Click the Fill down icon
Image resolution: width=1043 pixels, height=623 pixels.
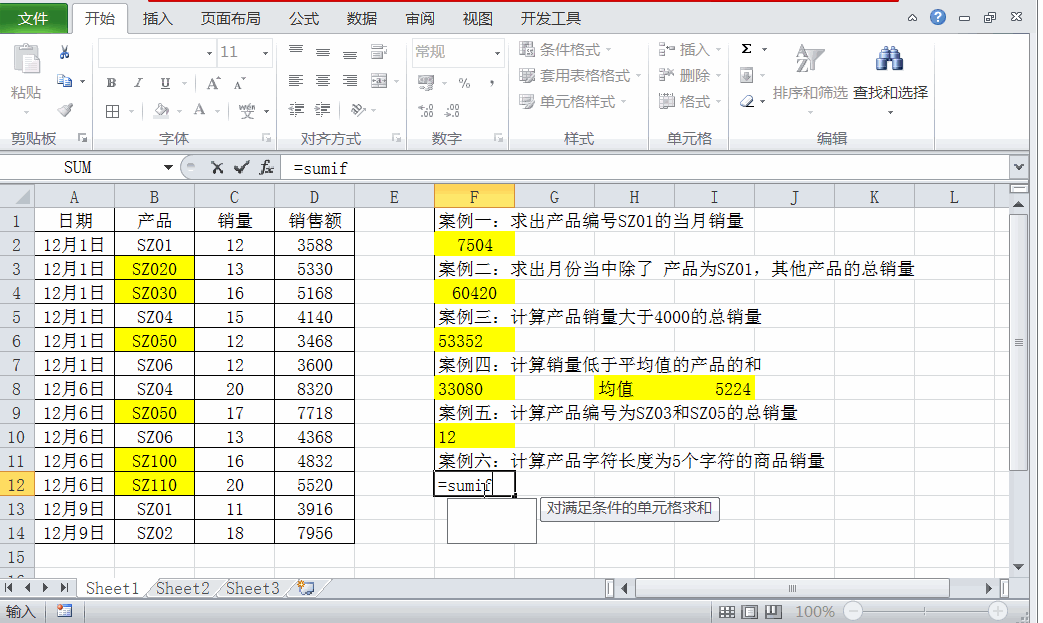[x=747, y=75]
